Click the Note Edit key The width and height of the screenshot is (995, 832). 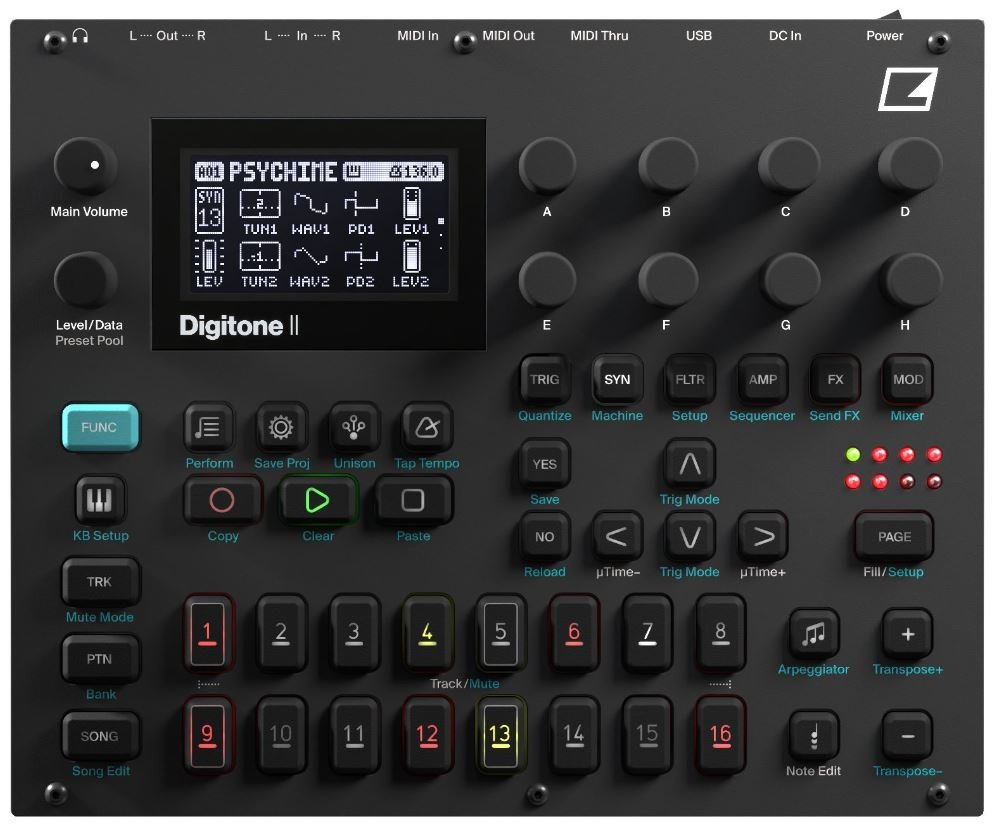click(x=814, y=736)
